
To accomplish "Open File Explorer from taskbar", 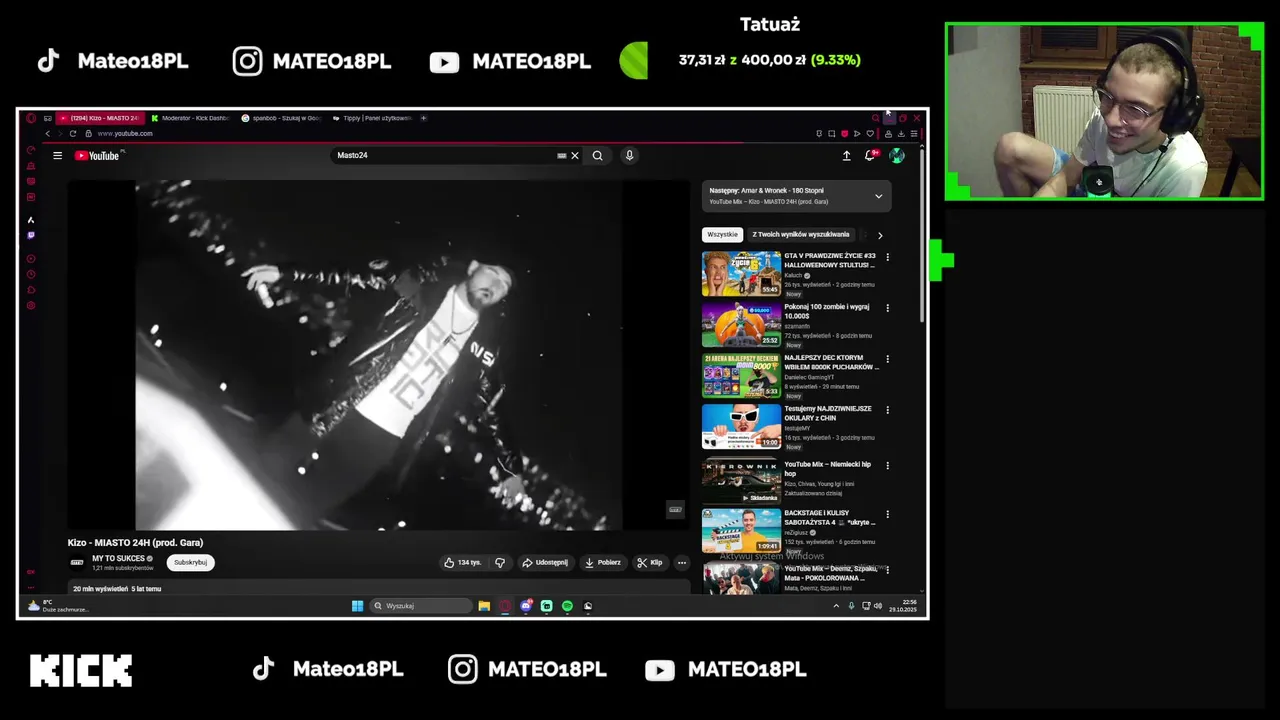I will coord(484,606).
